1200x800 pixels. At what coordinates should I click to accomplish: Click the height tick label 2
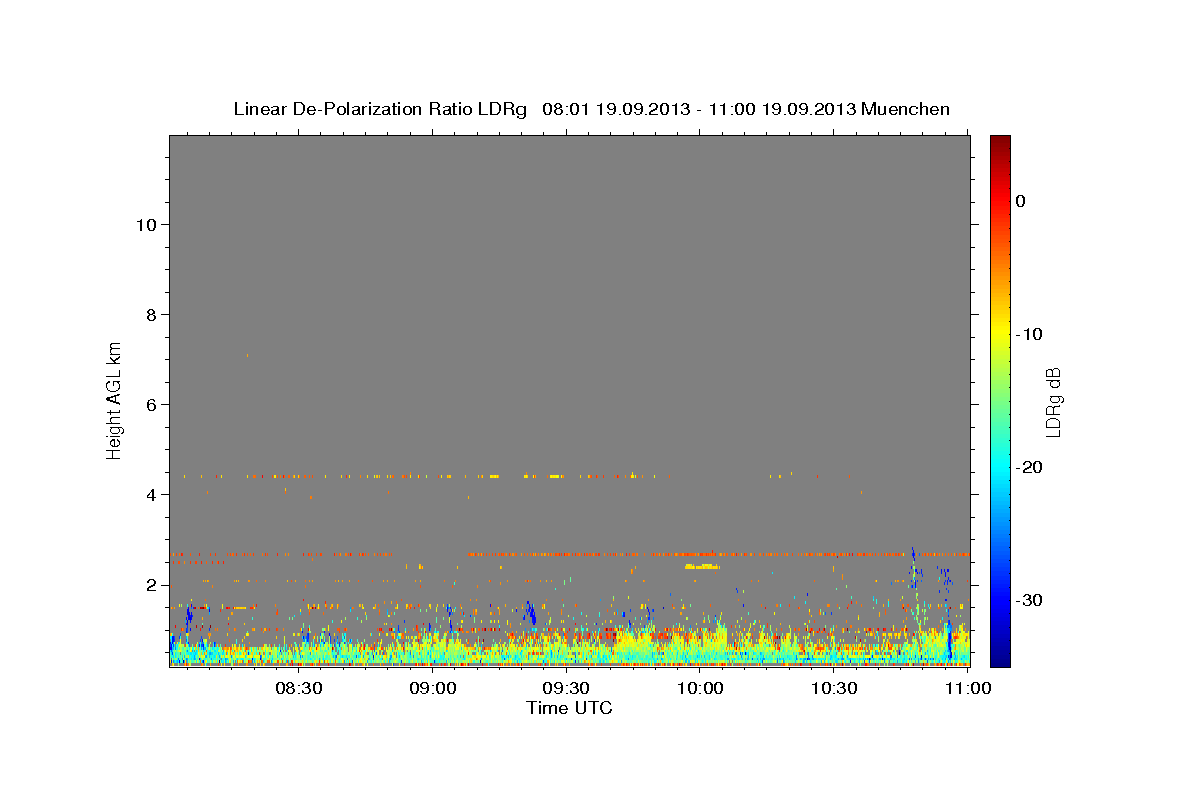tap(150, 584)
